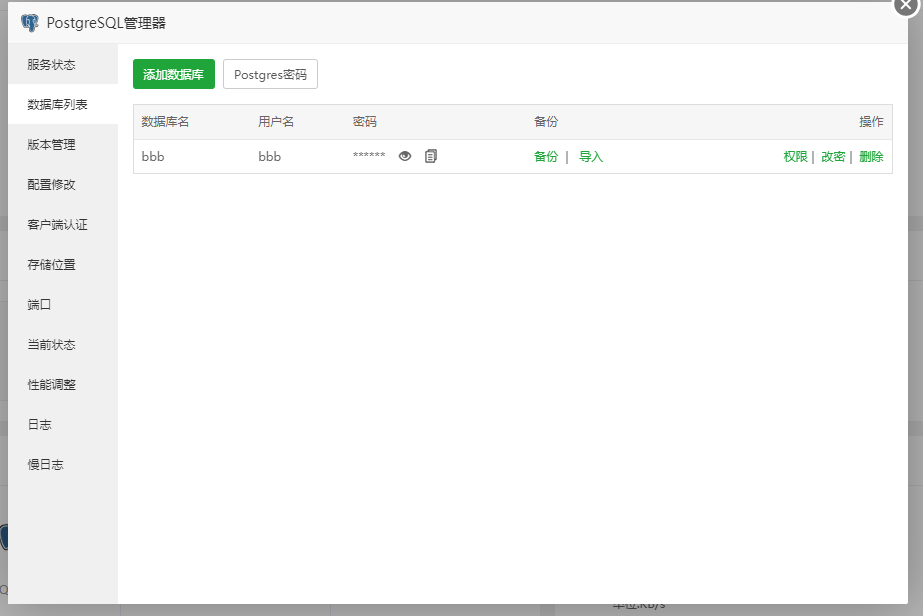Viewport: 923px width, 616px height.
Task: Open the 配置修改 tab
Action: tap(63, 184)
